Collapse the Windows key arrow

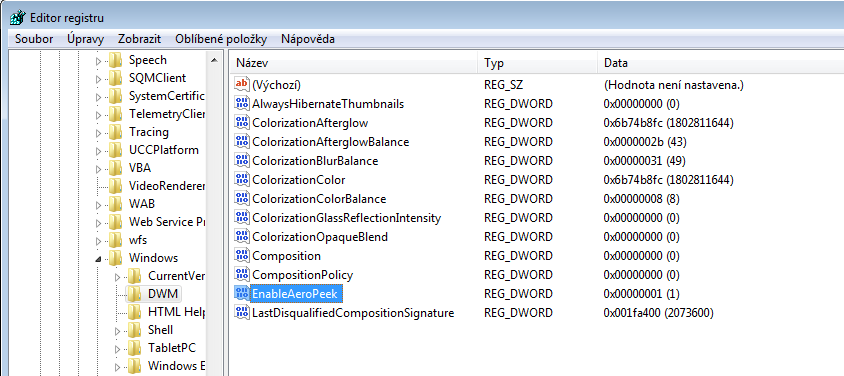[x=98, y=259]
